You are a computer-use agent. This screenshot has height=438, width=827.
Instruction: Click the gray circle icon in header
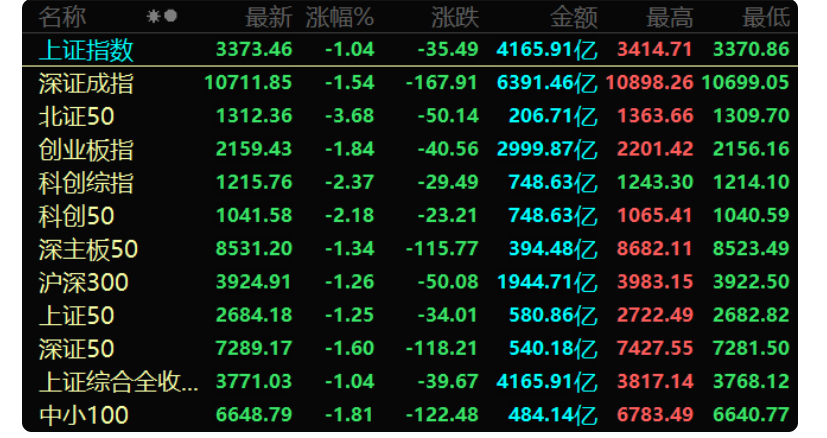point(170,16)
